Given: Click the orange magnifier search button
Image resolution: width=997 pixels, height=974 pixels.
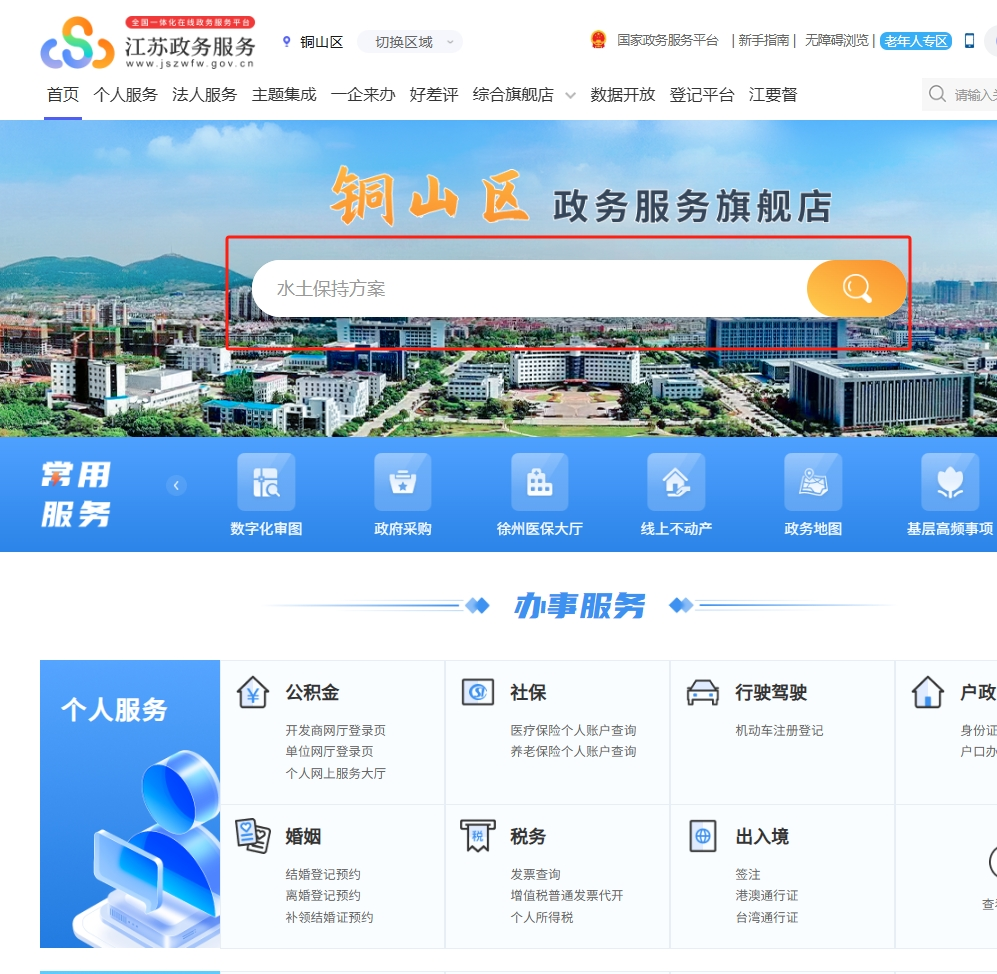Looking at the screenshot, I should click(x=856, y=289).
